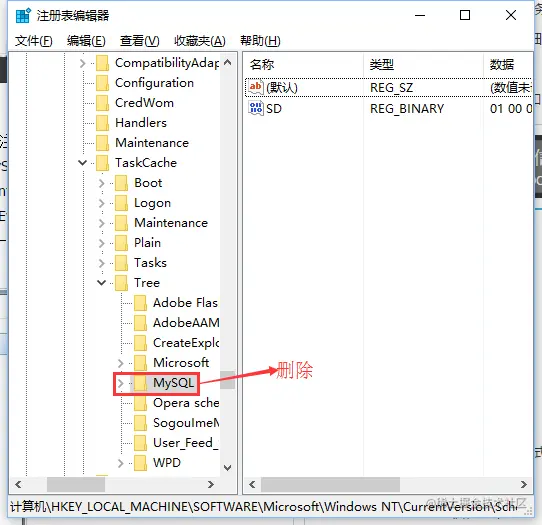This screenshot has height=525, width=542.
Task: Expand the Maintenance key under TaskCache
Action: coord(102,223)
